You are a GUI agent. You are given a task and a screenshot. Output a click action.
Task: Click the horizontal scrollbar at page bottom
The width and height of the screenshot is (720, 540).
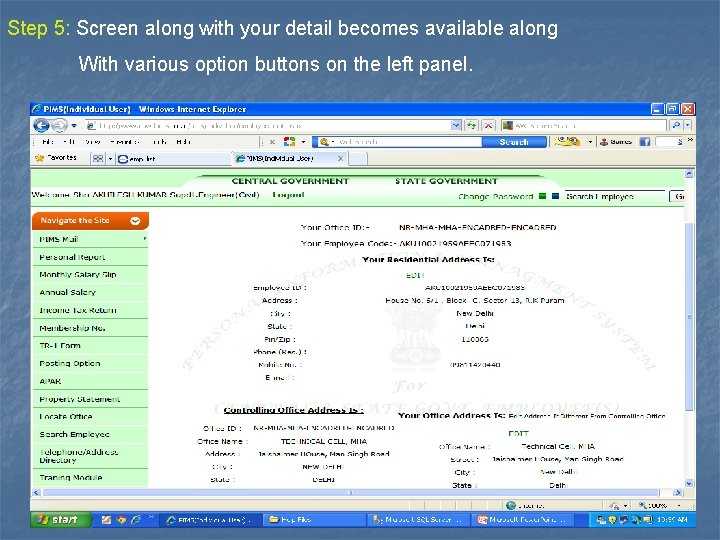click(351, 493)
